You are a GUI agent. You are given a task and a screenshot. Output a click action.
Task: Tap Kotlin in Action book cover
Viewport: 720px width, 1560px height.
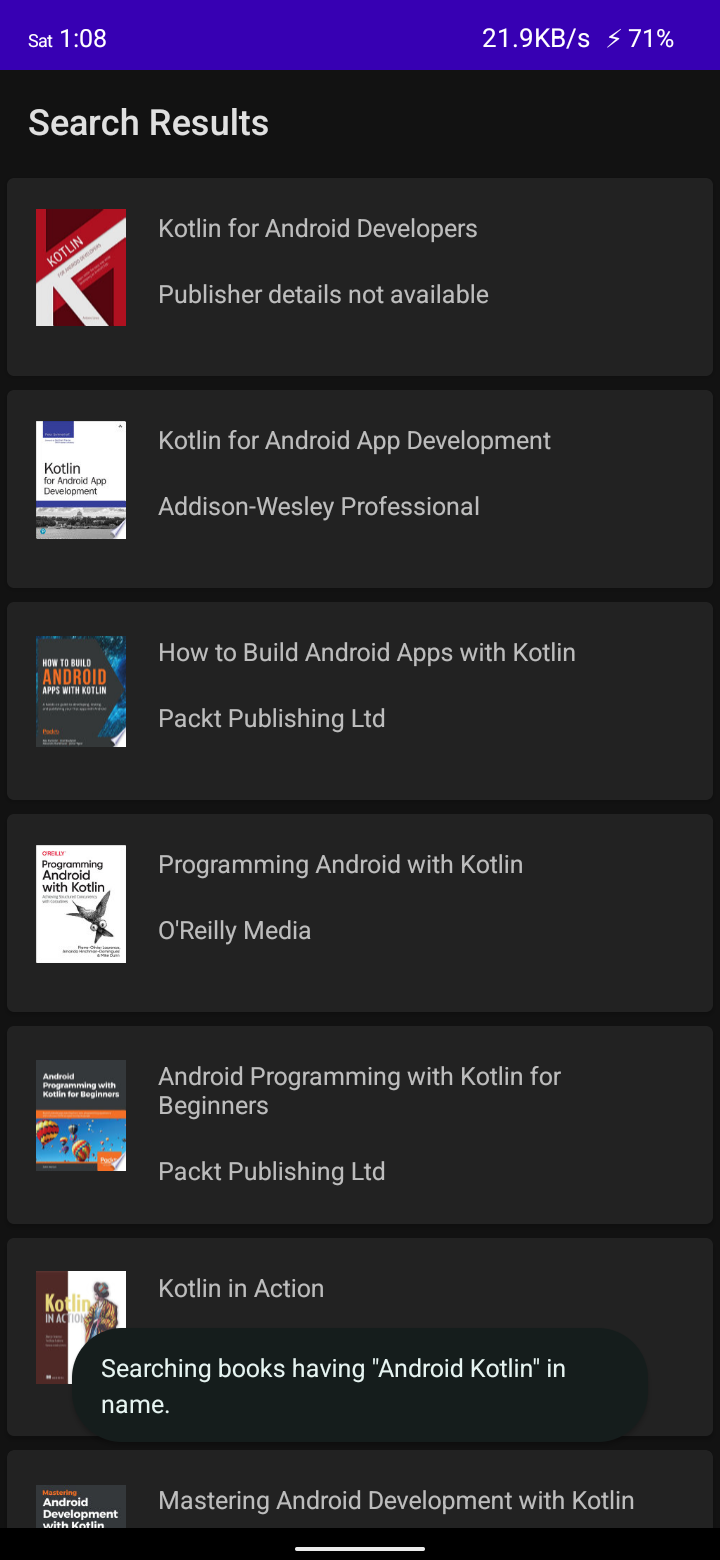(x=81, y=1327)
